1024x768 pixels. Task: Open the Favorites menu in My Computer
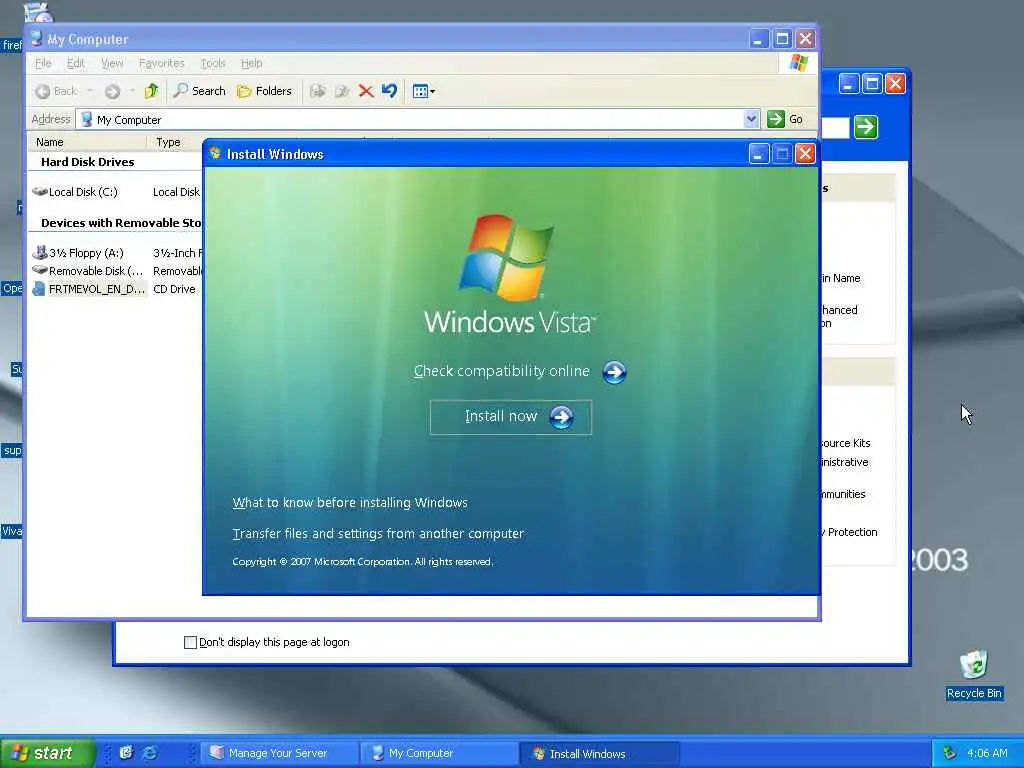[x=161, y=63]
